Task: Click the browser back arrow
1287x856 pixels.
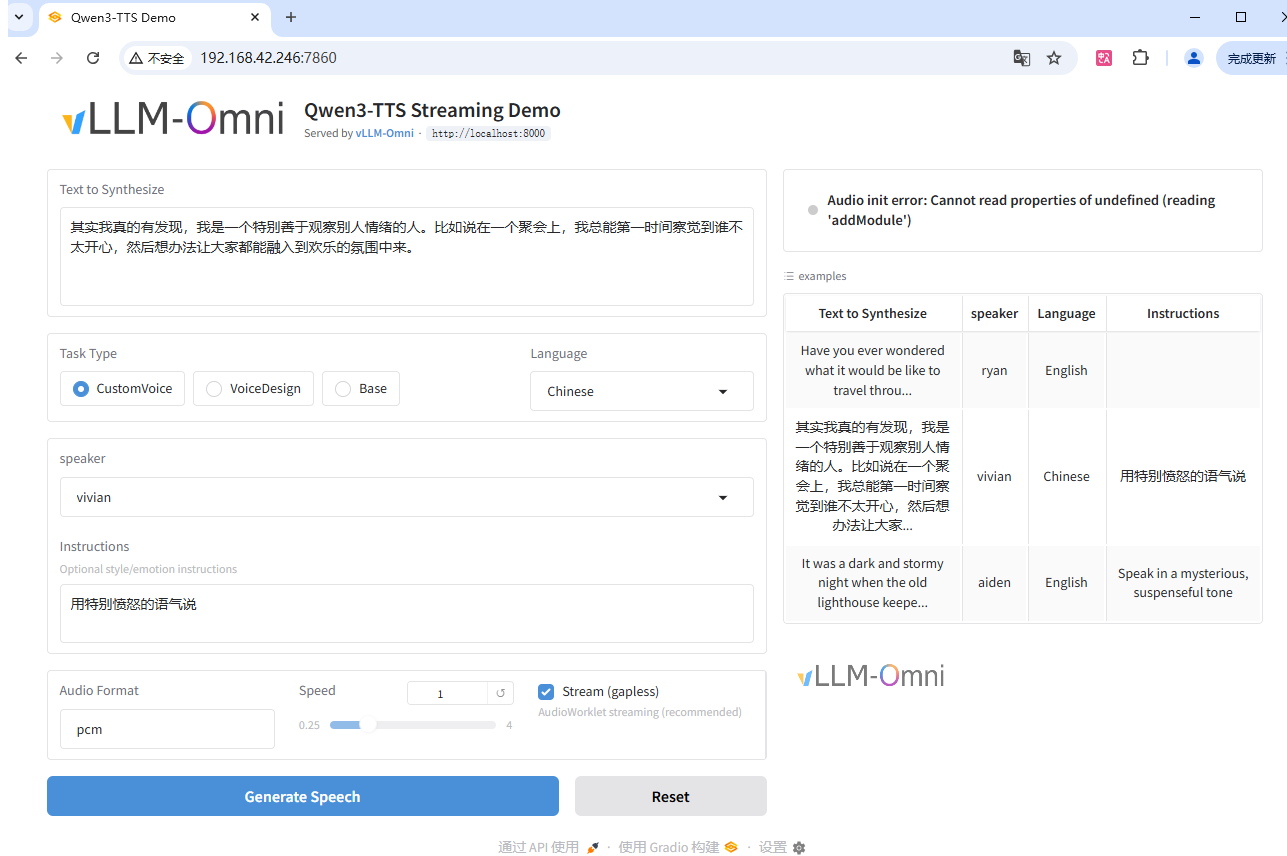Action: pyautogui.click(x=21, y=58)
